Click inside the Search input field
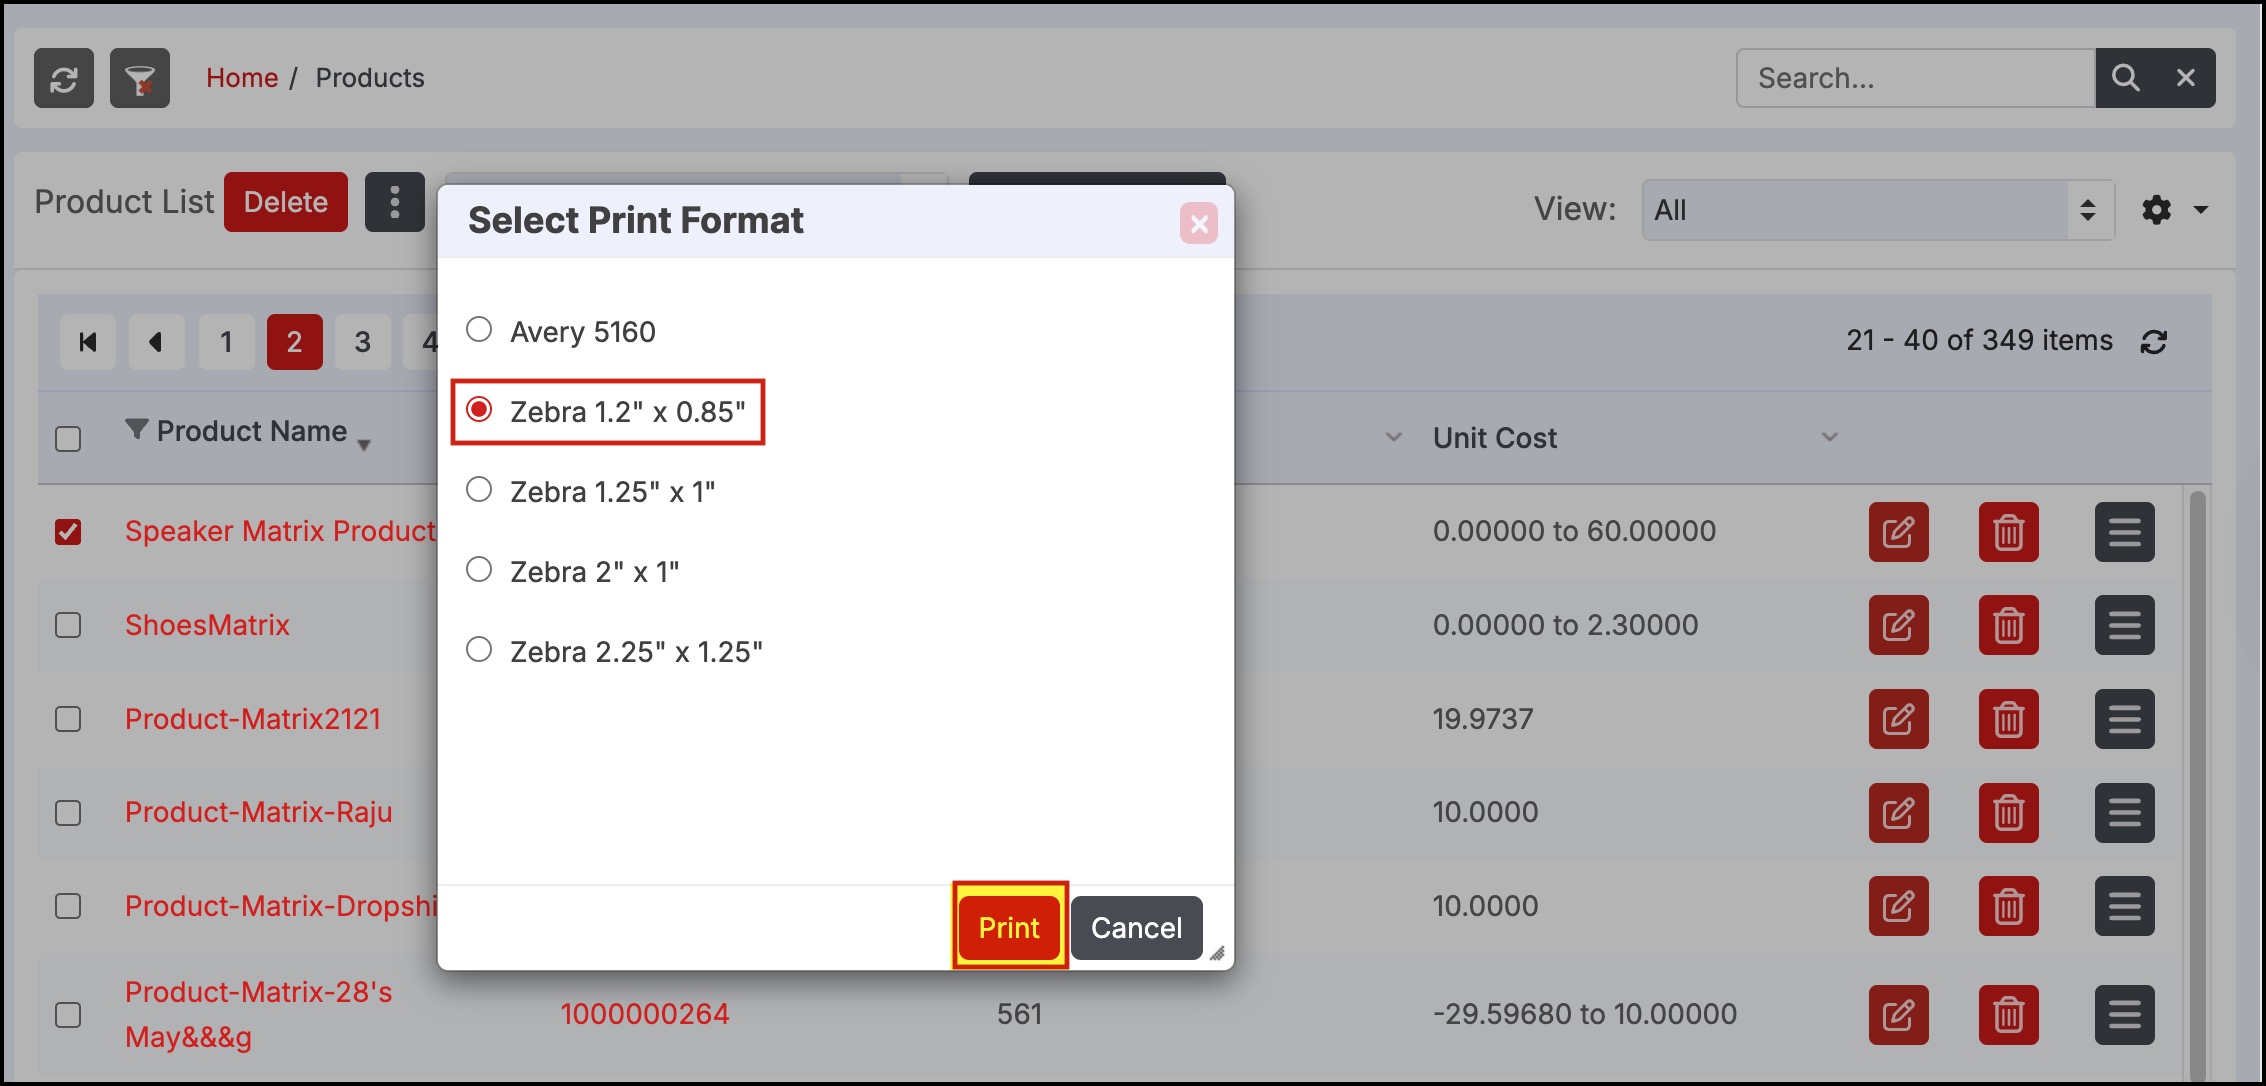 tap(1915, 78)
